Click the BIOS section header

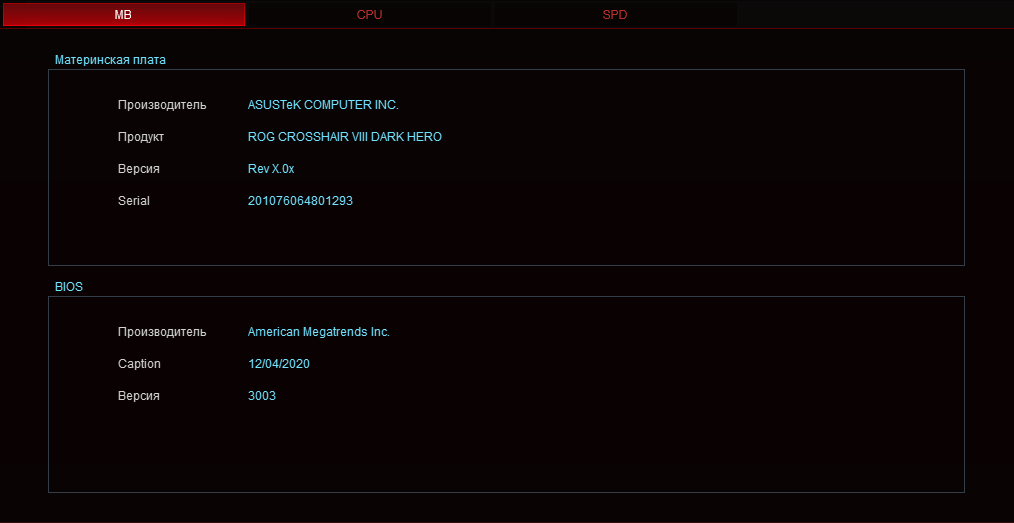point(69,287)
